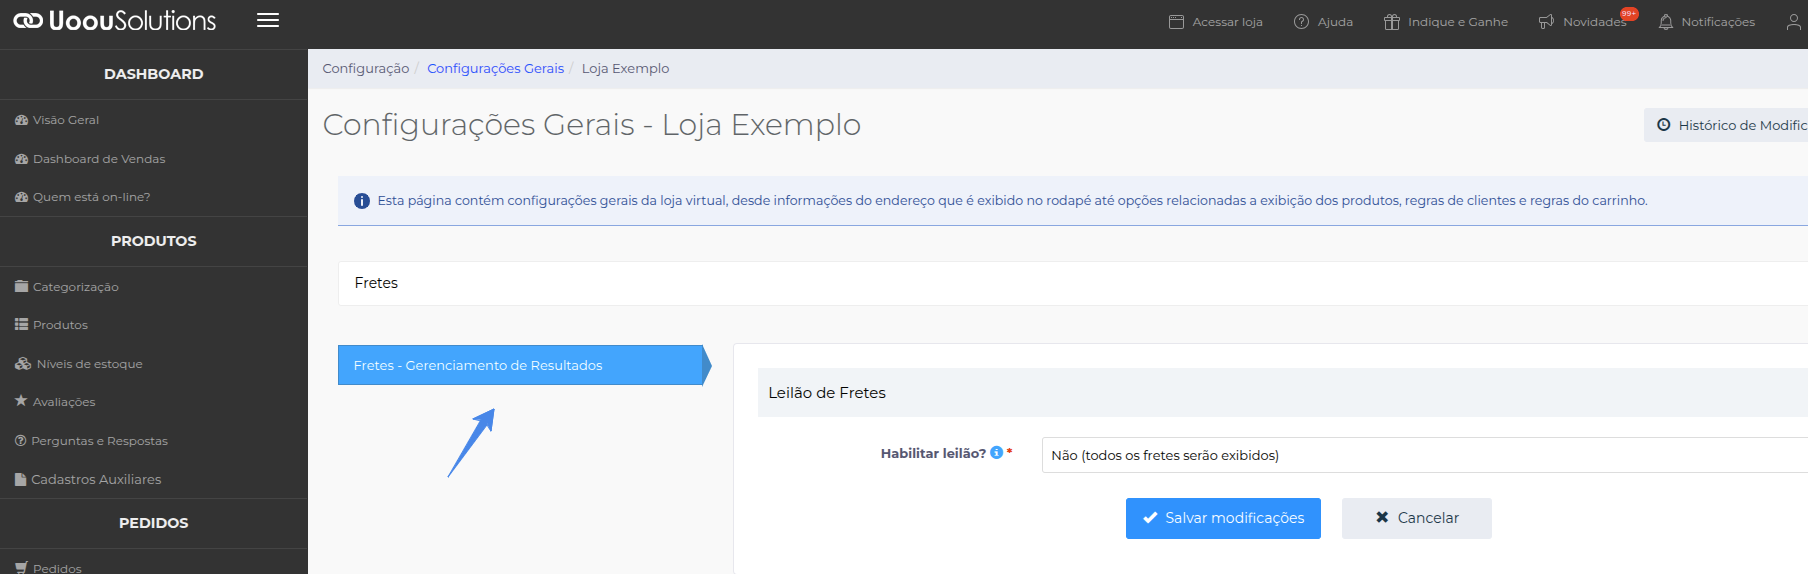Click Ajuda link in top bar
Viewport: 1808px width, 574px height.
tap(1335, 22)
